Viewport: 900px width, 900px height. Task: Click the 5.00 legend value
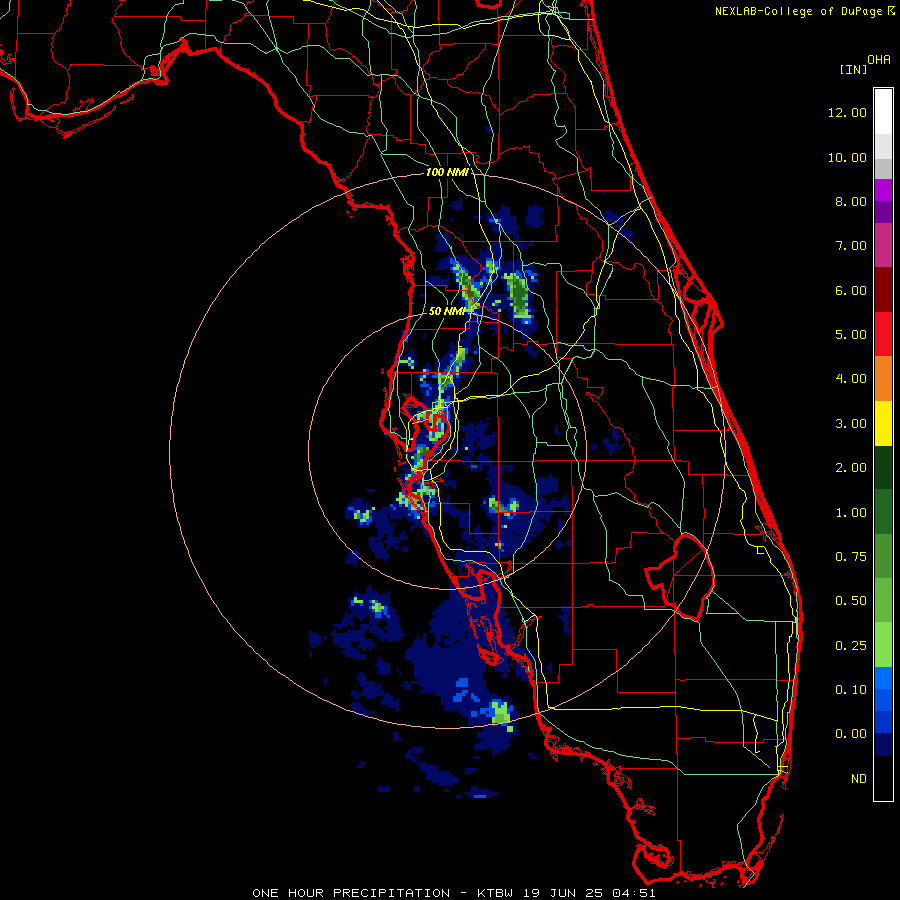[x=851, y=335]
